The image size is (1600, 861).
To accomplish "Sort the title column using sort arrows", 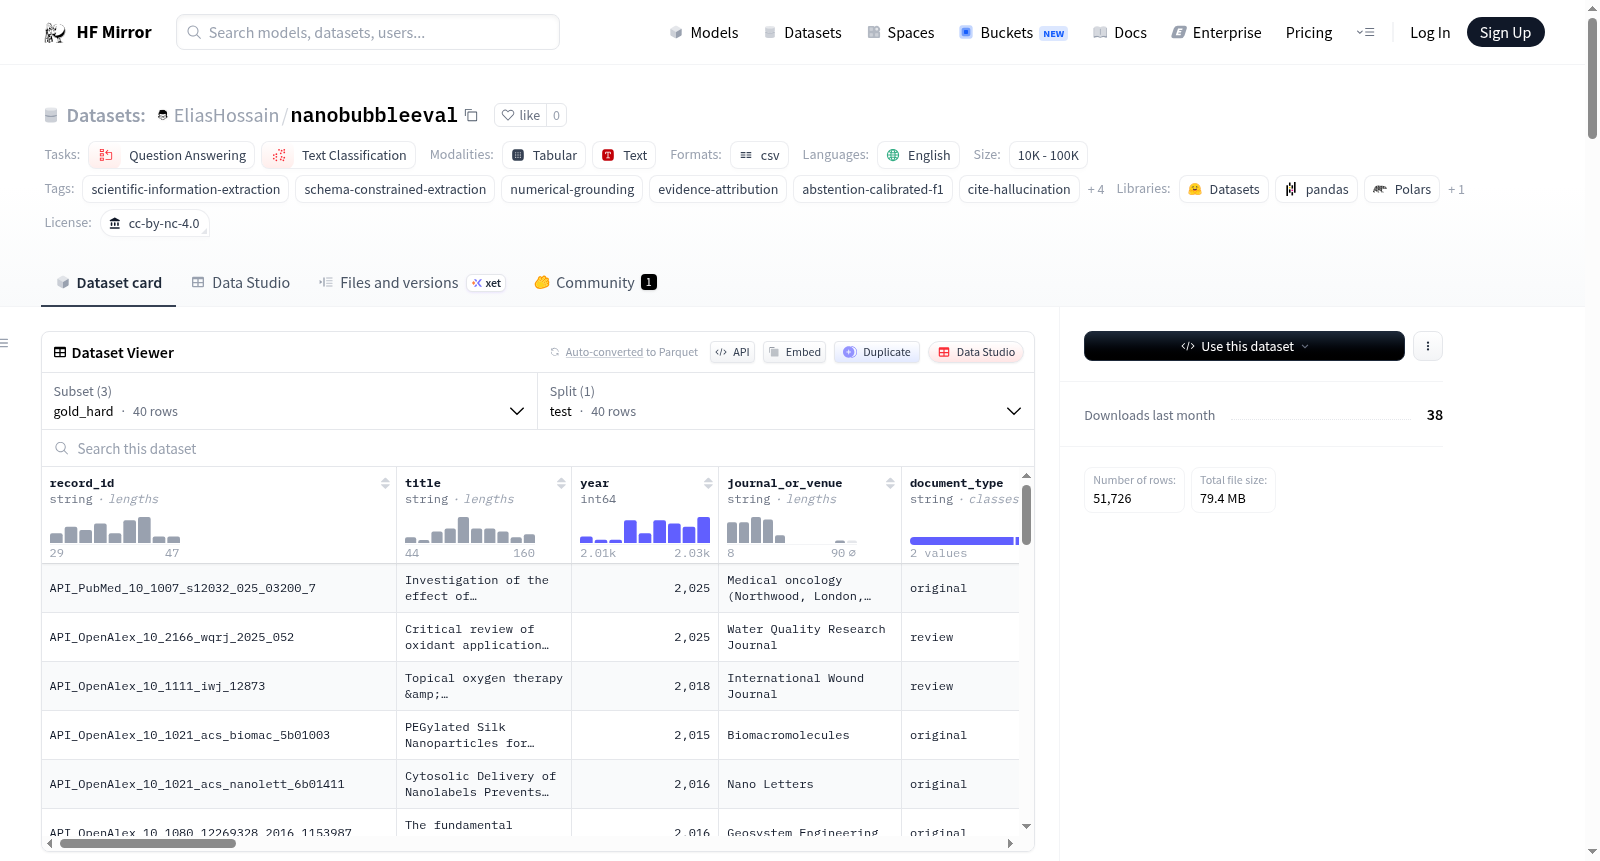I will (x=561, y=483).
